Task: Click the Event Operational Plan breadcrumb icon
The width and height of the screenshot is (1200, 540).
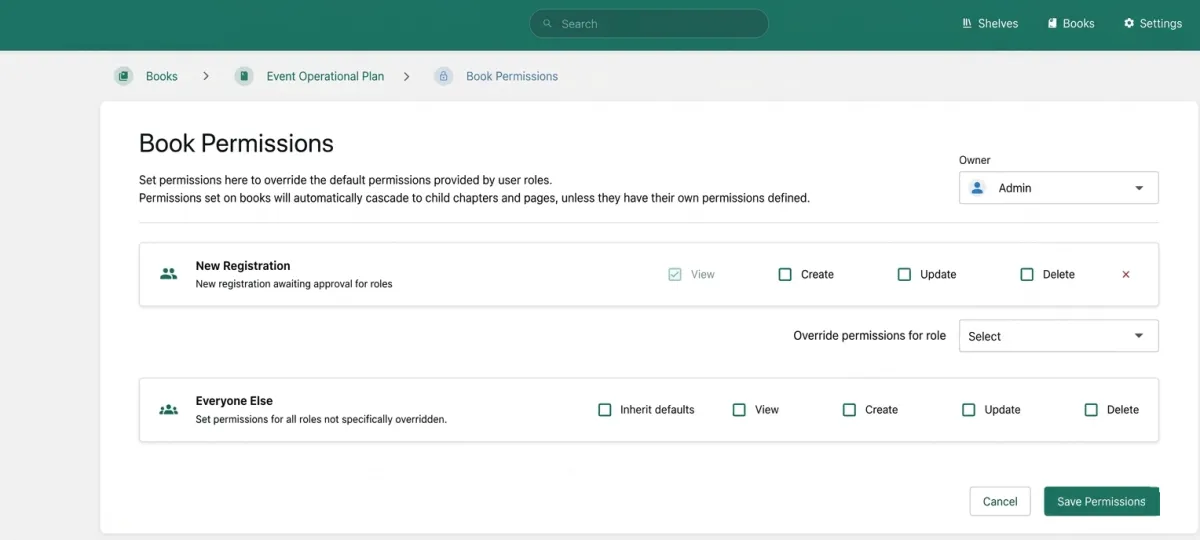Action: point(244,76)
